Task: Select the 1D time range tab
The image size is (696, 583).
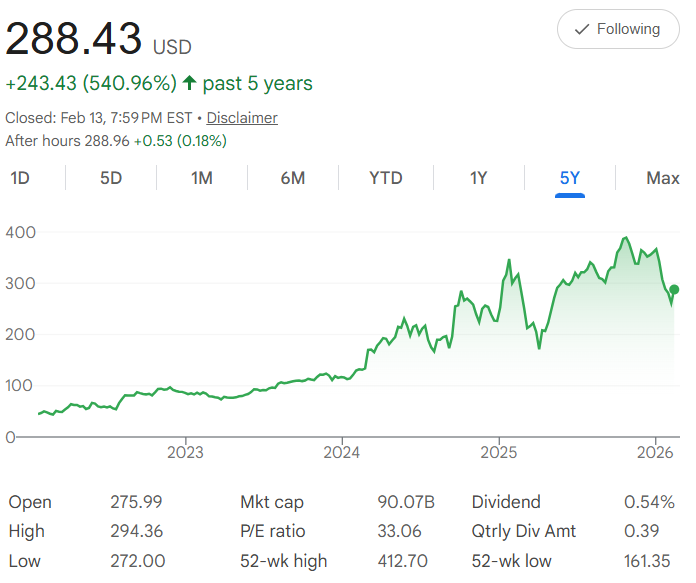Action: coord(20,178)
